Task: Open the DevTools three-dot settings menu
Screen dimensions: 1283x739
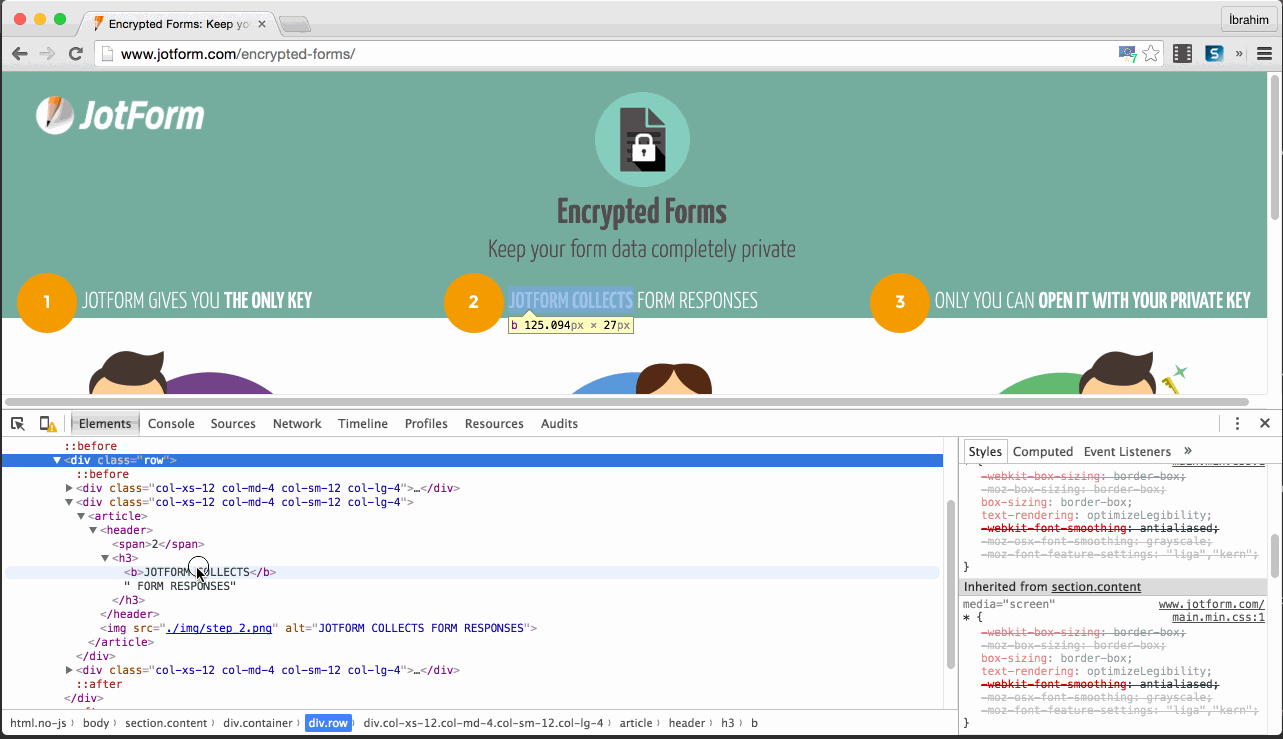Action: [1237, 424]
